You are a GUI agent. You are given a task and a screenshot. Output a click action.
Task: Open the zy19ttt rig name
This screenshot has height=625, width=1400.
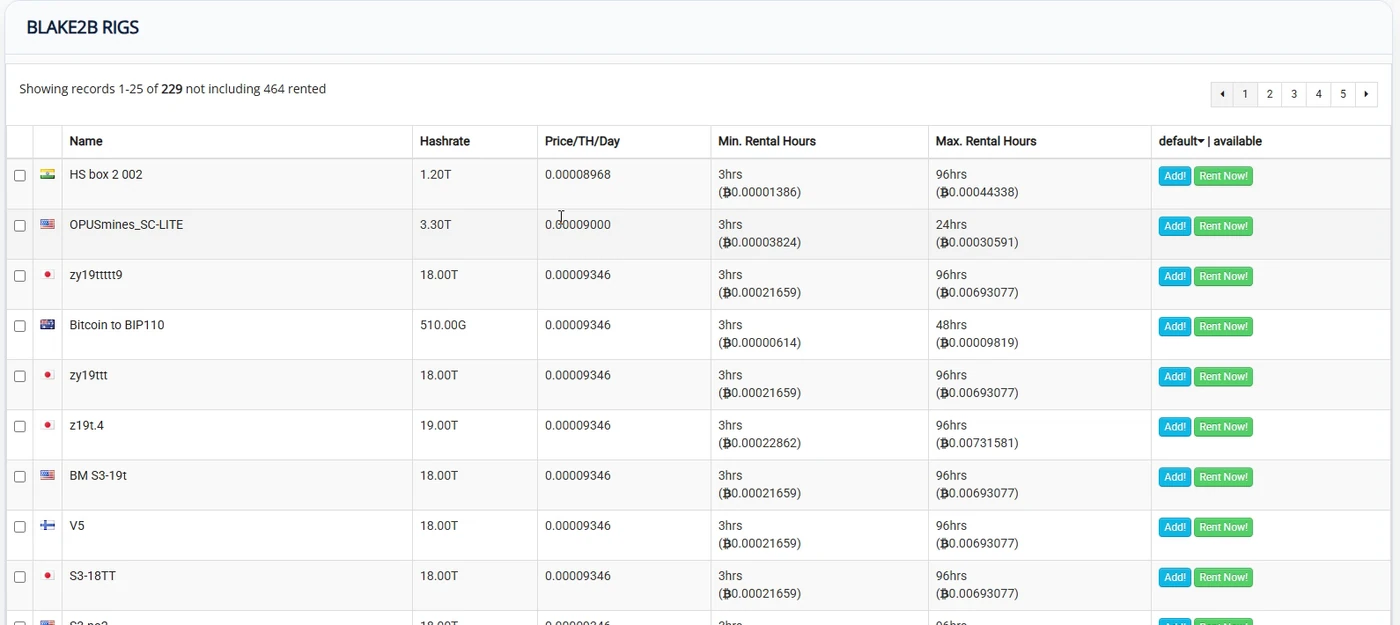tap(89, 375)
